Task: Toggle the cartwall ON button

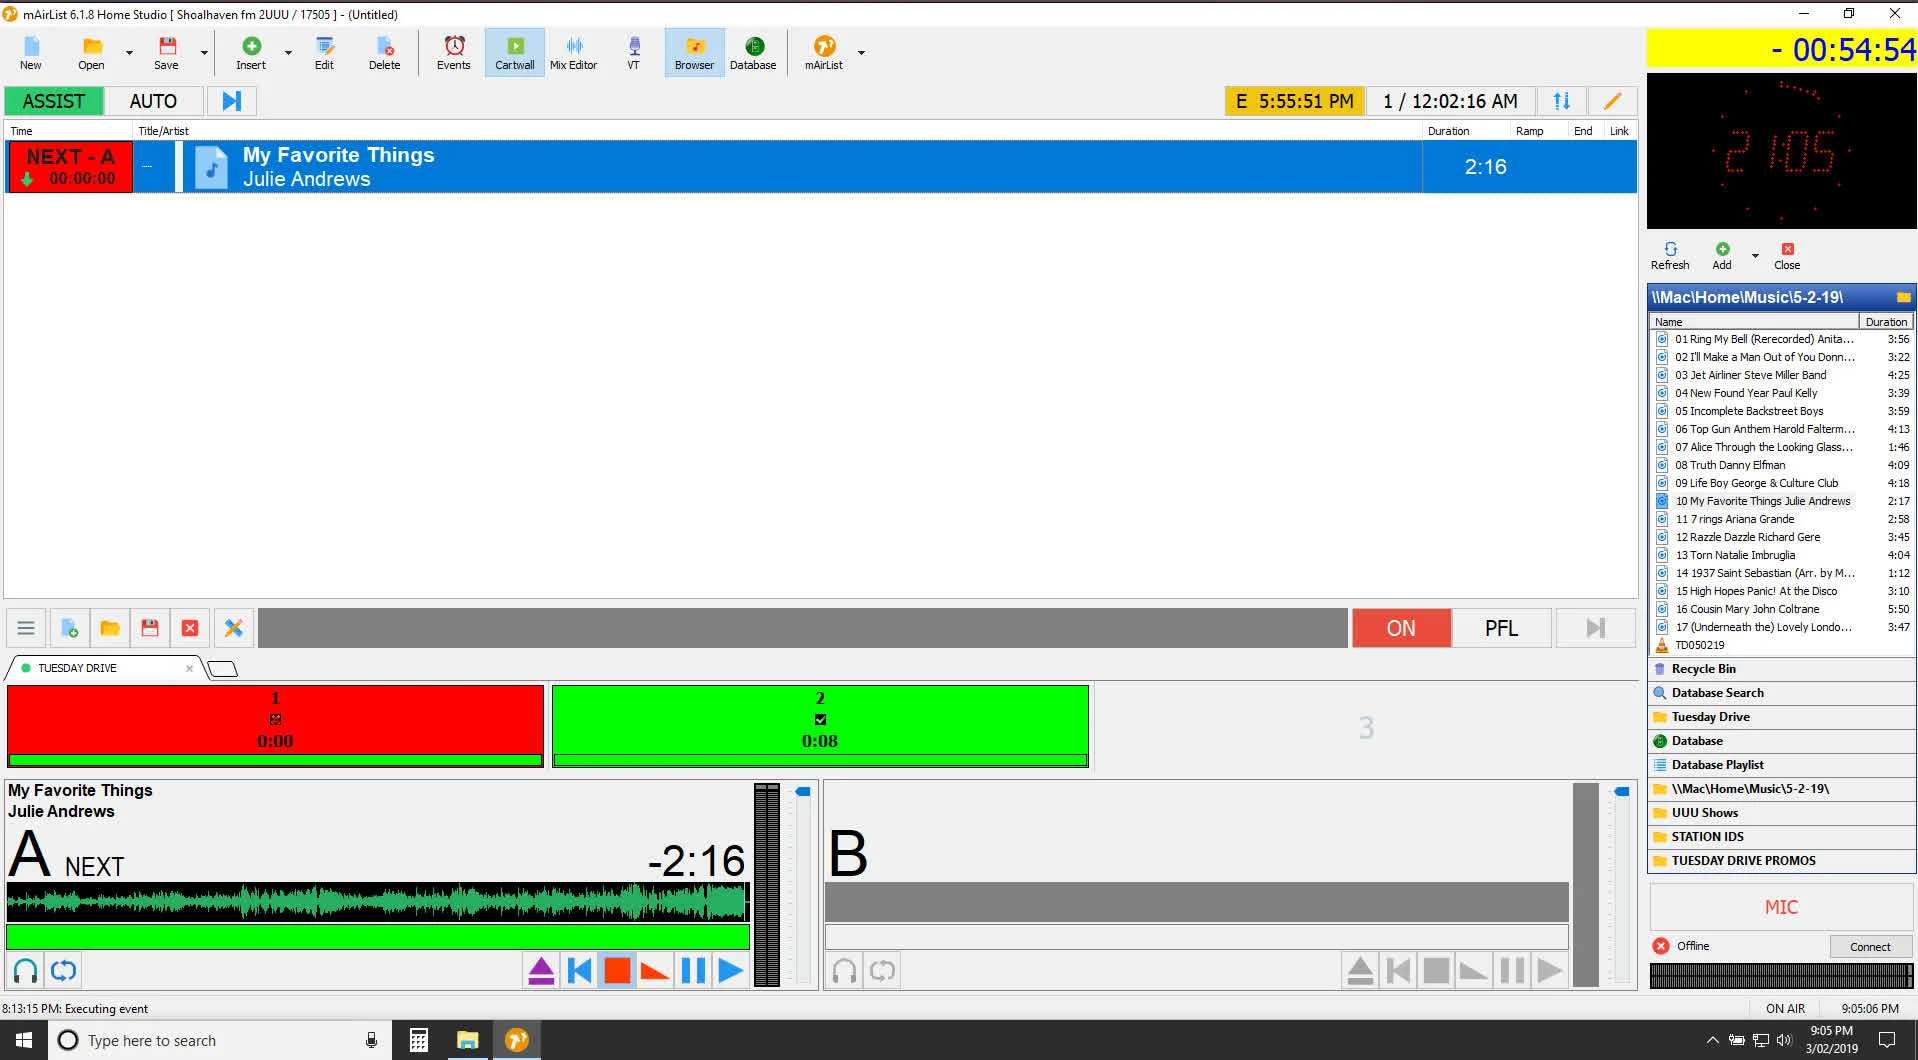Action: 1400,628
